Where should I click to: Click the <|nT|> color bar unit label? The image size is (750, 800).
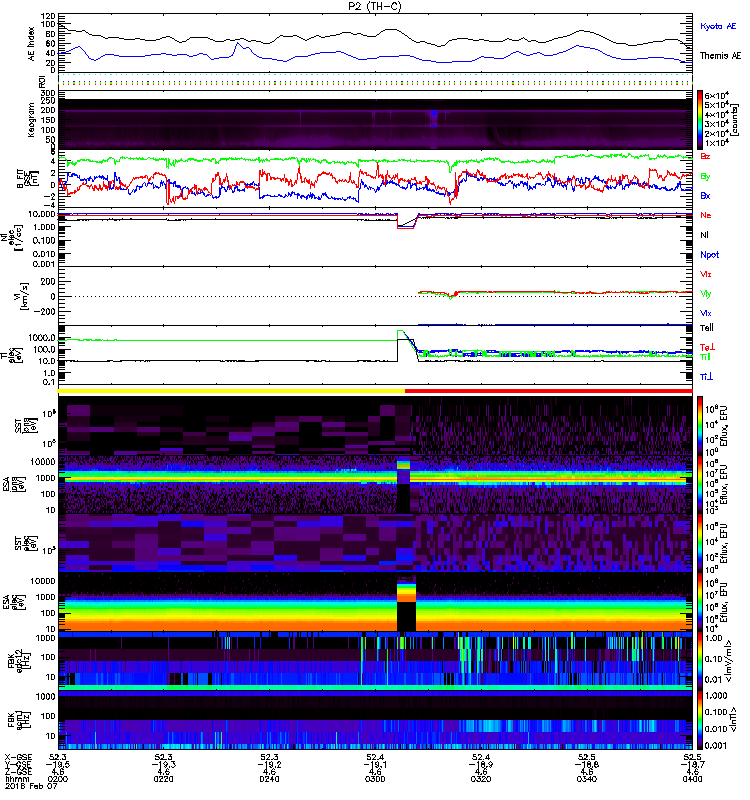733,719
